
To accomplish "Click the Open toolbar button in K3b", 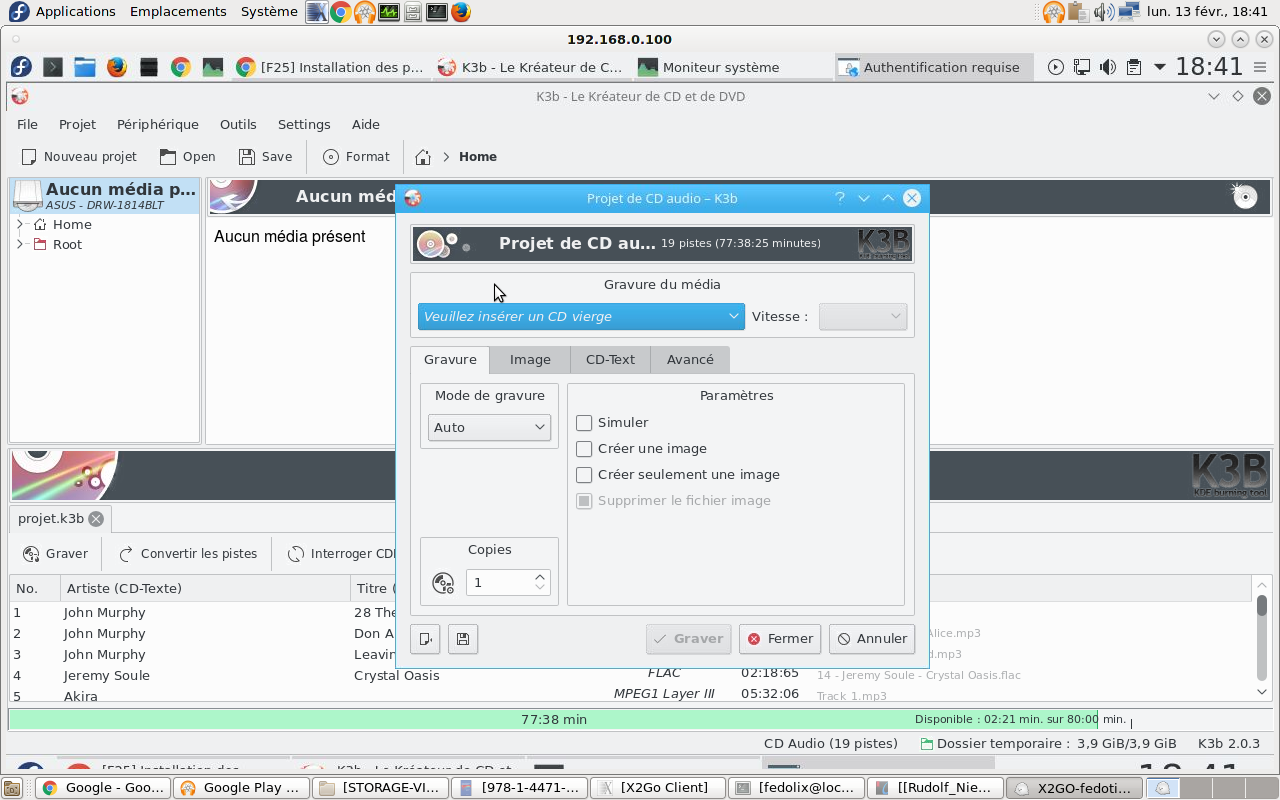I will 187,156.
